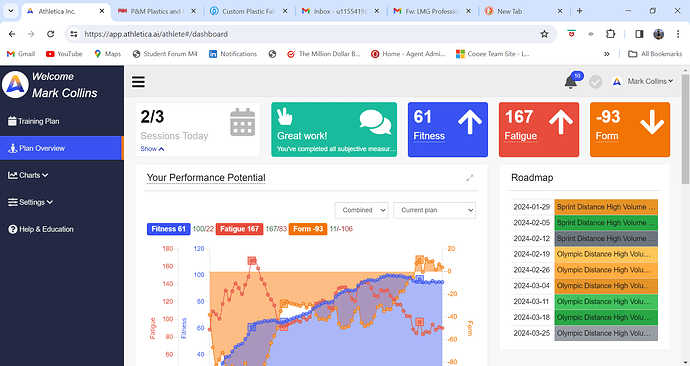The height and width of the screenshot is (366, 690).
Task: Reload the Athletica dashboard page
Action: tap(51, 34)
